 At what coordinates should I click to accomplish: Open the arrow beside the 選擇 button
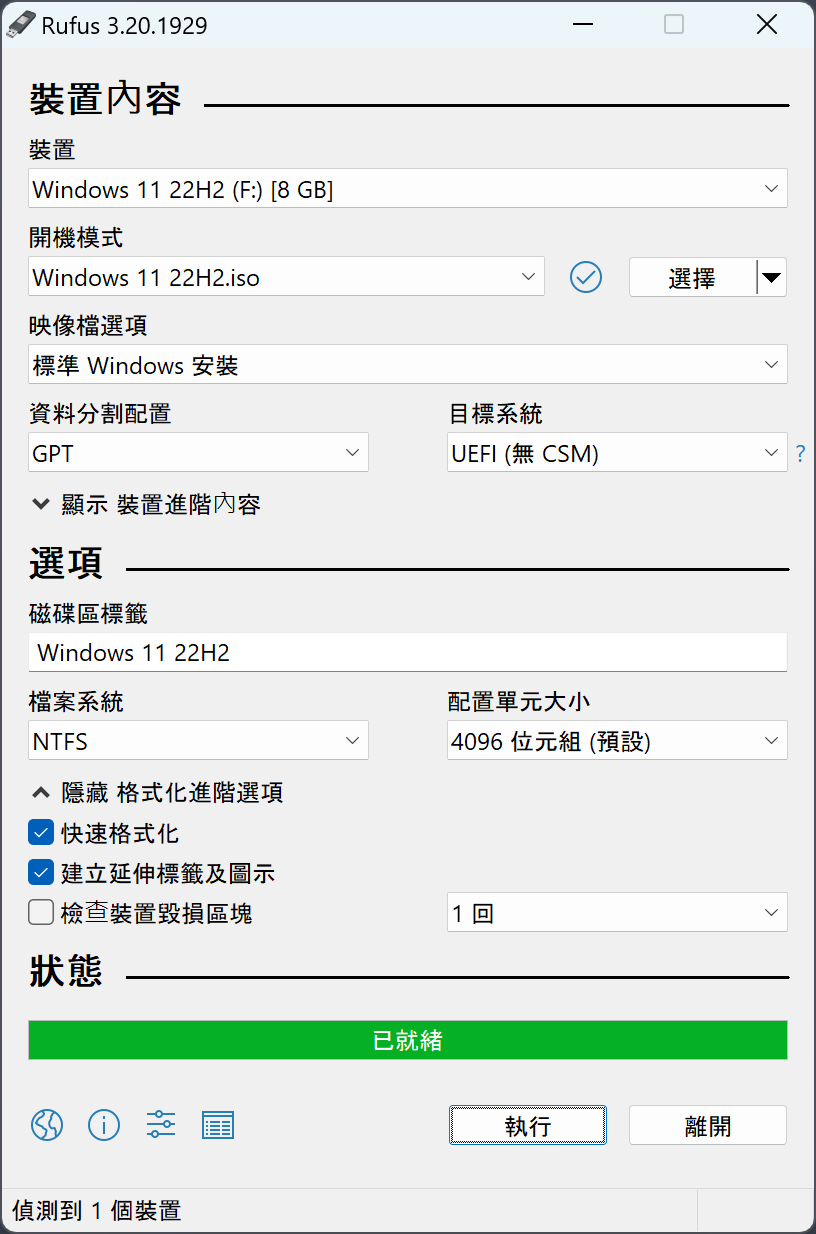point(771,277)
